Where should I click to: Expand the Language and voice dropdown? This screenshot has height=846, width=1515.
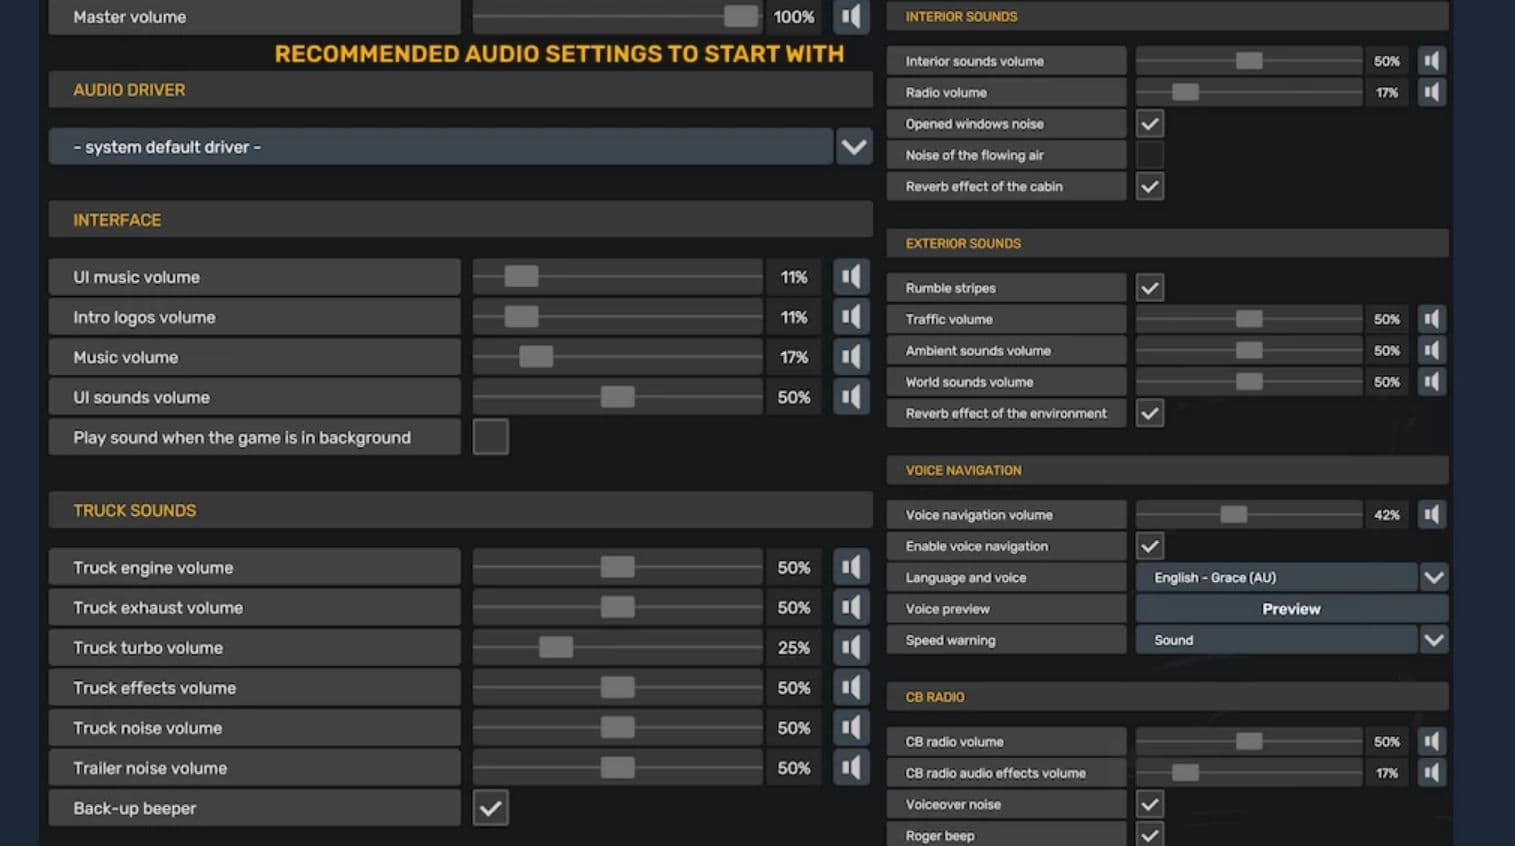click(x=1433, y=578)
